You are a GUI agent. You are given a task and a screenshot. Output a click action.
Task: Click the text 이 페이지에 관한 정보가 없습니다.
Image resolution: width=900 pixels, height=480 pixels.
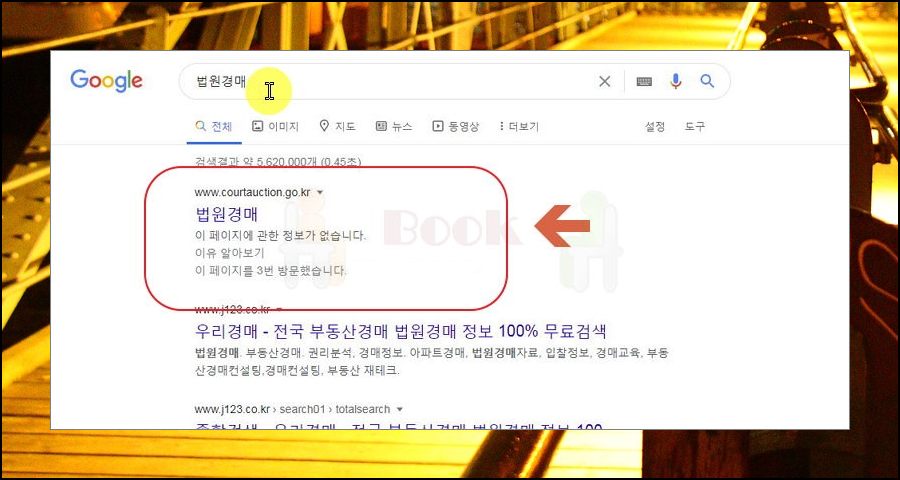[280, 235]
